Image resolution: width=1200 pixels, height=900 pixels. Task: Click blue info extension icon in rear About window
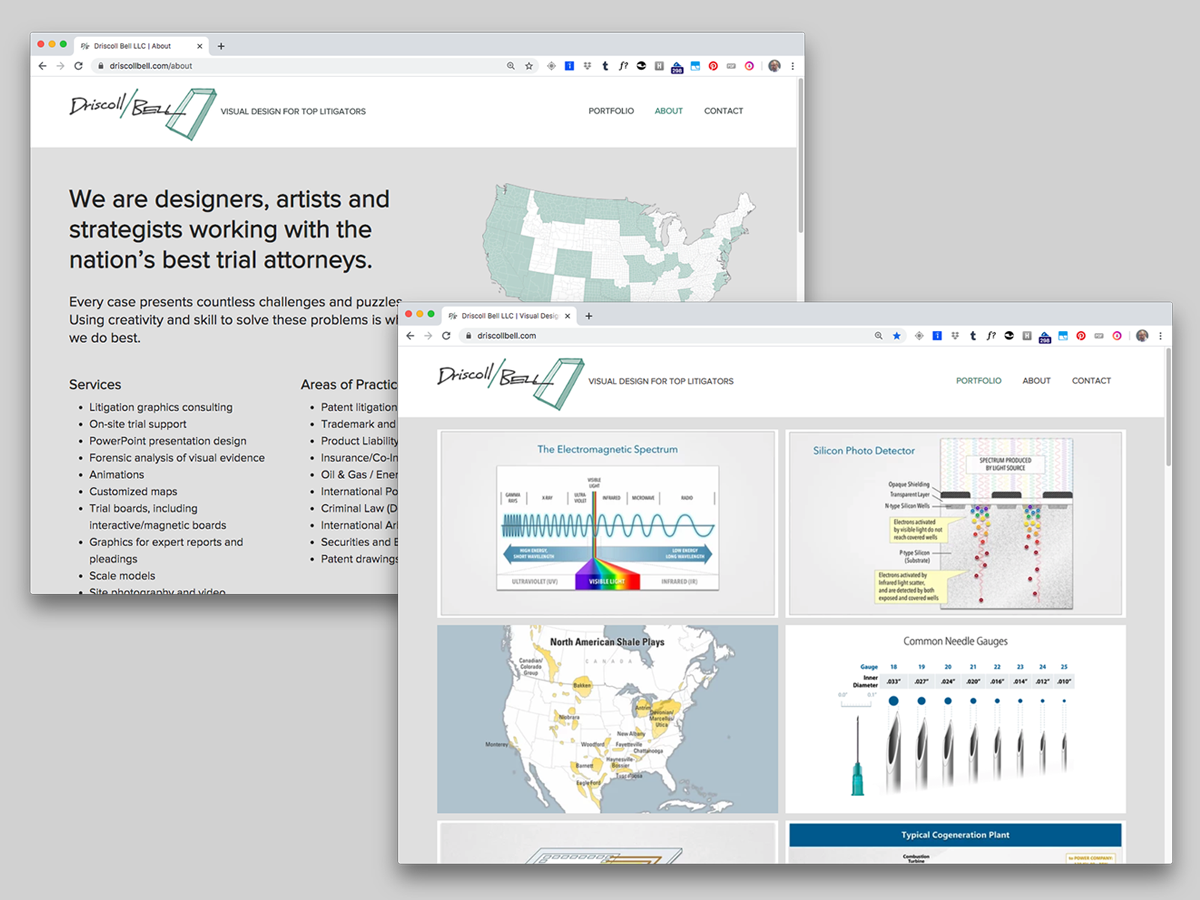pos(569,66)
